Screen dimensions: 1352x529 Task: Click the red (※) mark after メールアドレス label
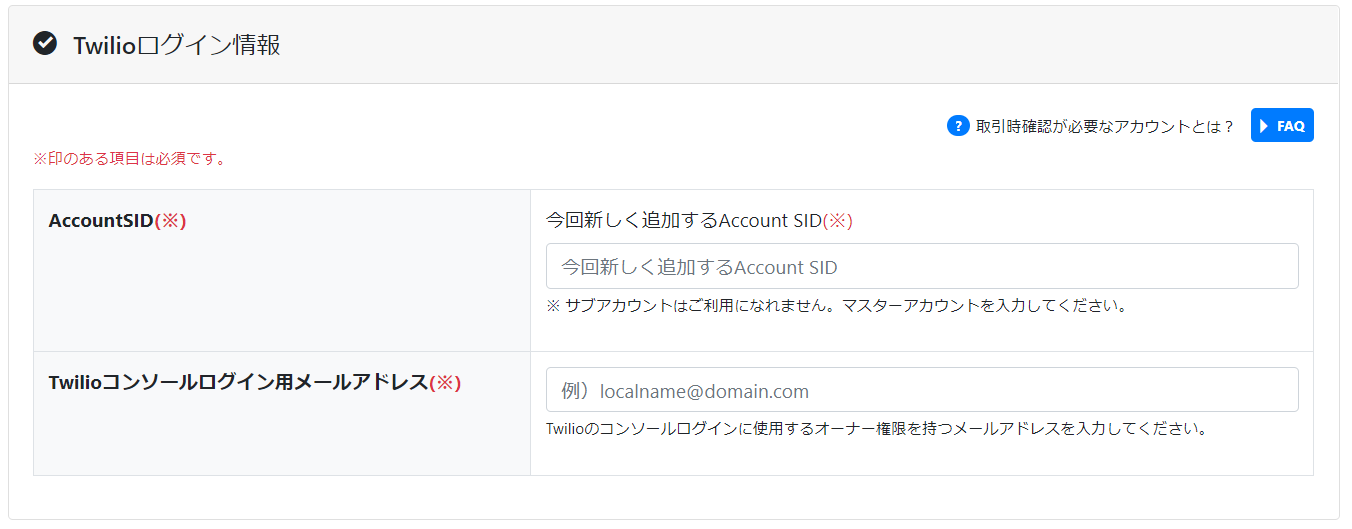[445, 382]
